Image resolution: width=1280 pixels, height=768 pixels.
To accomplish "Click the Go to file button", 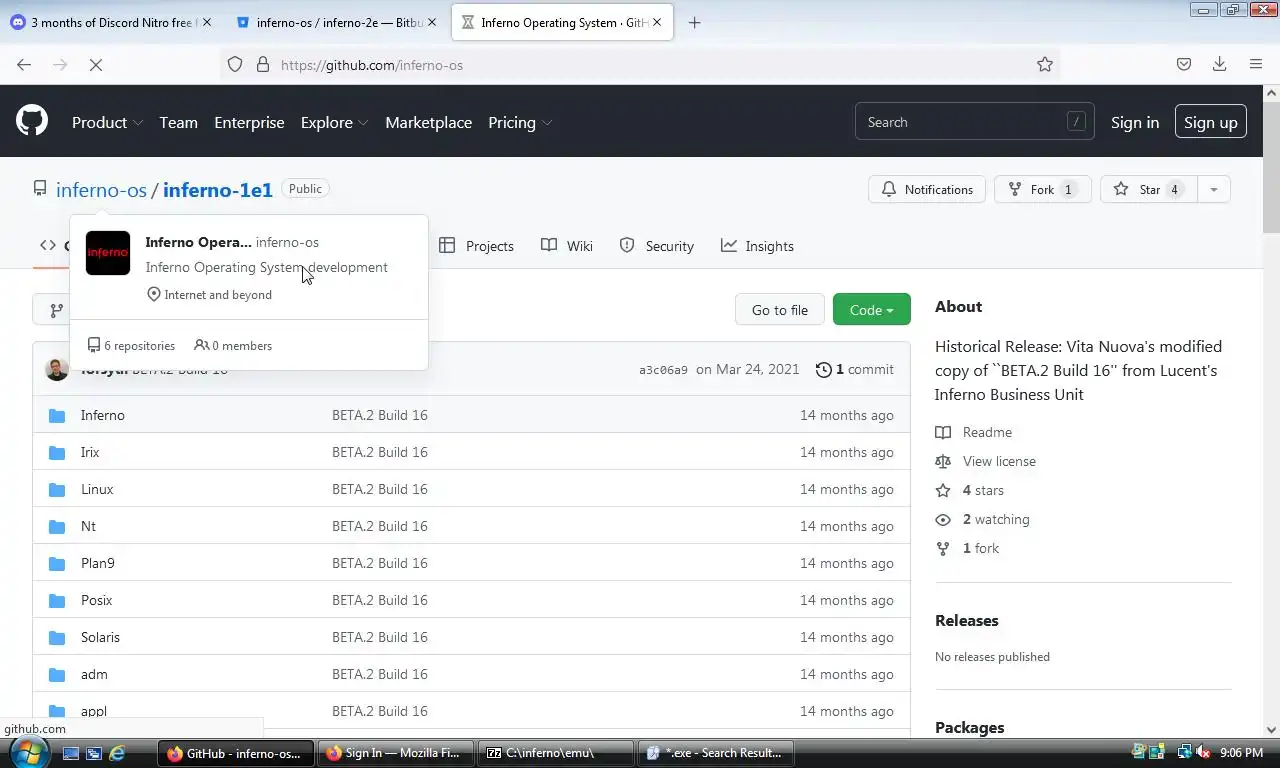I will (779, 310).
